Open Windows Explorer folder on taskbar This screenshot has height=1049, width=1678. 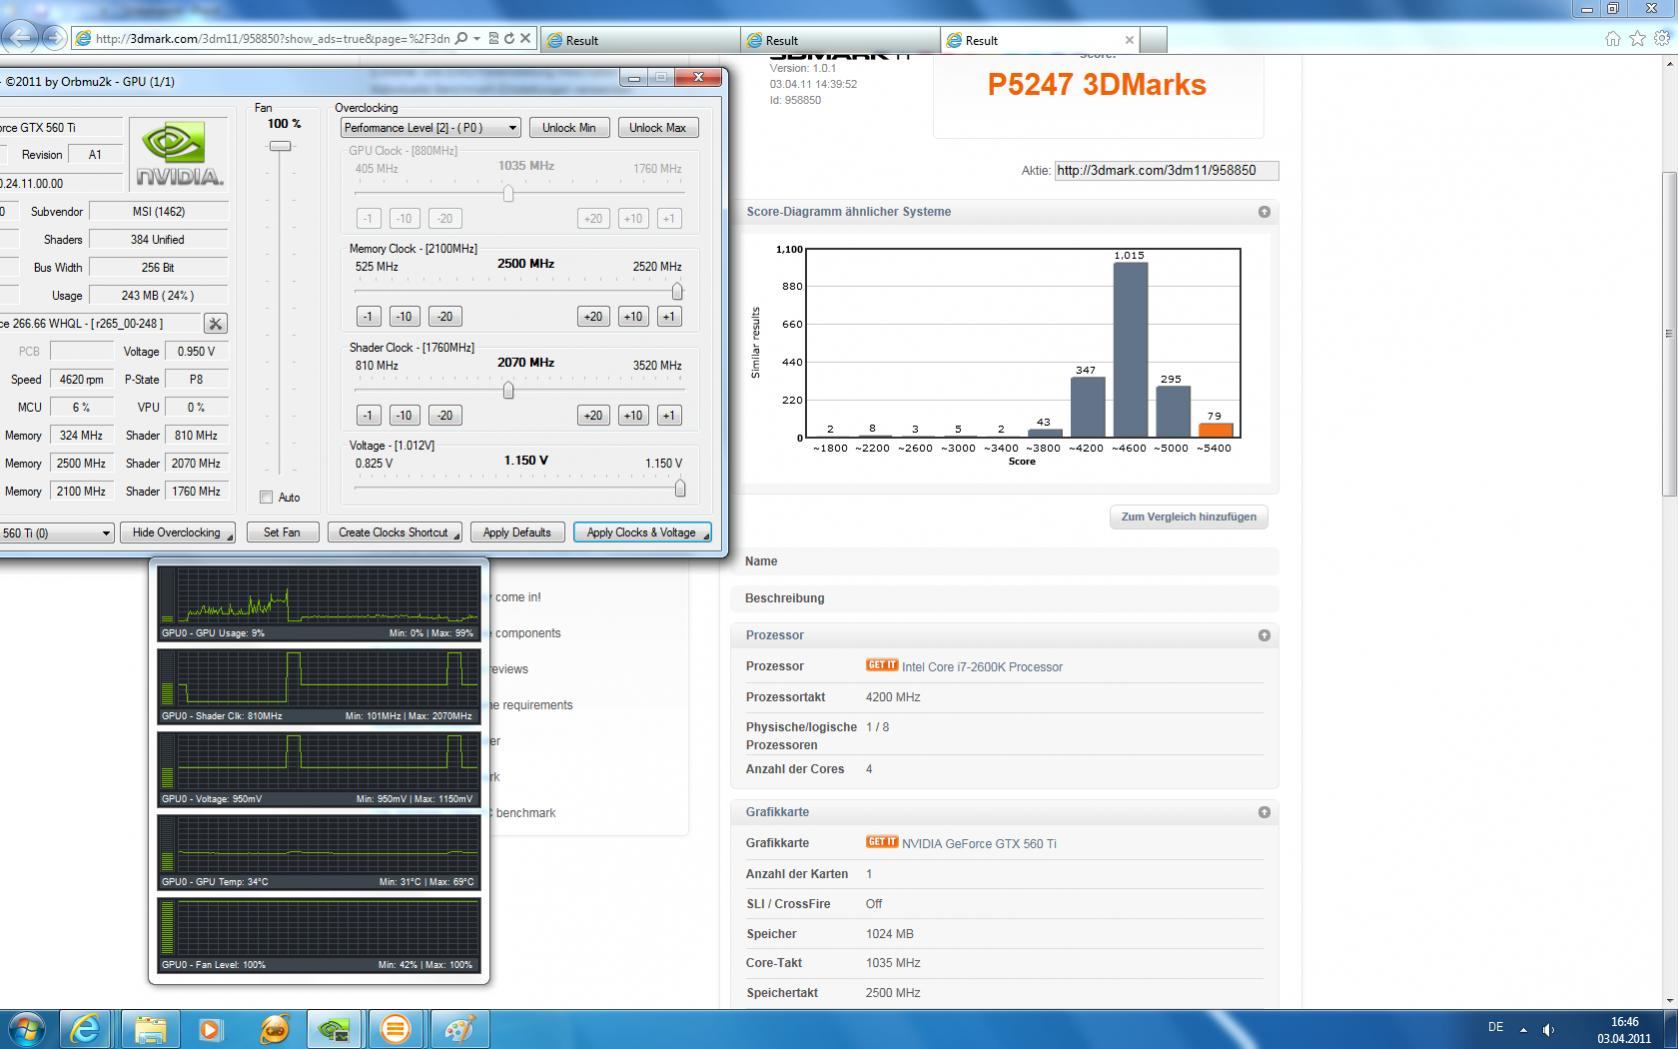150,1028
